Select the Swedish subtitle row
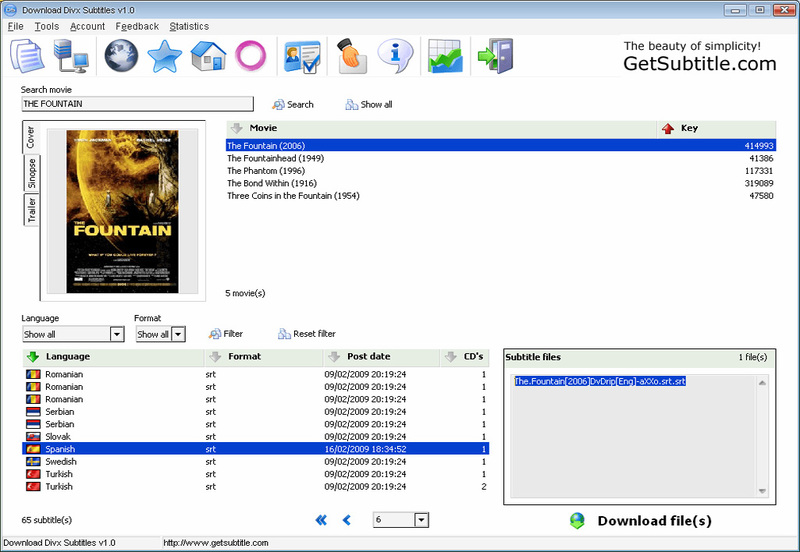Image resolution: width=800 pixels, height=552 pixels. pos(256,462)
